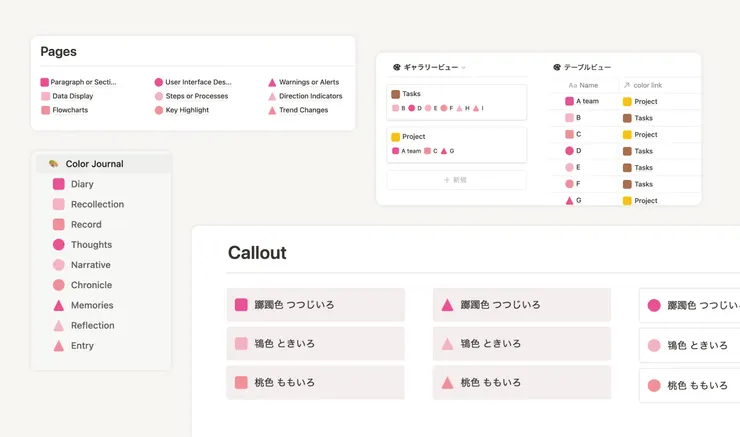
Task: Click the pink circle icon for User Interface Des...
Action: click(159, 82)
